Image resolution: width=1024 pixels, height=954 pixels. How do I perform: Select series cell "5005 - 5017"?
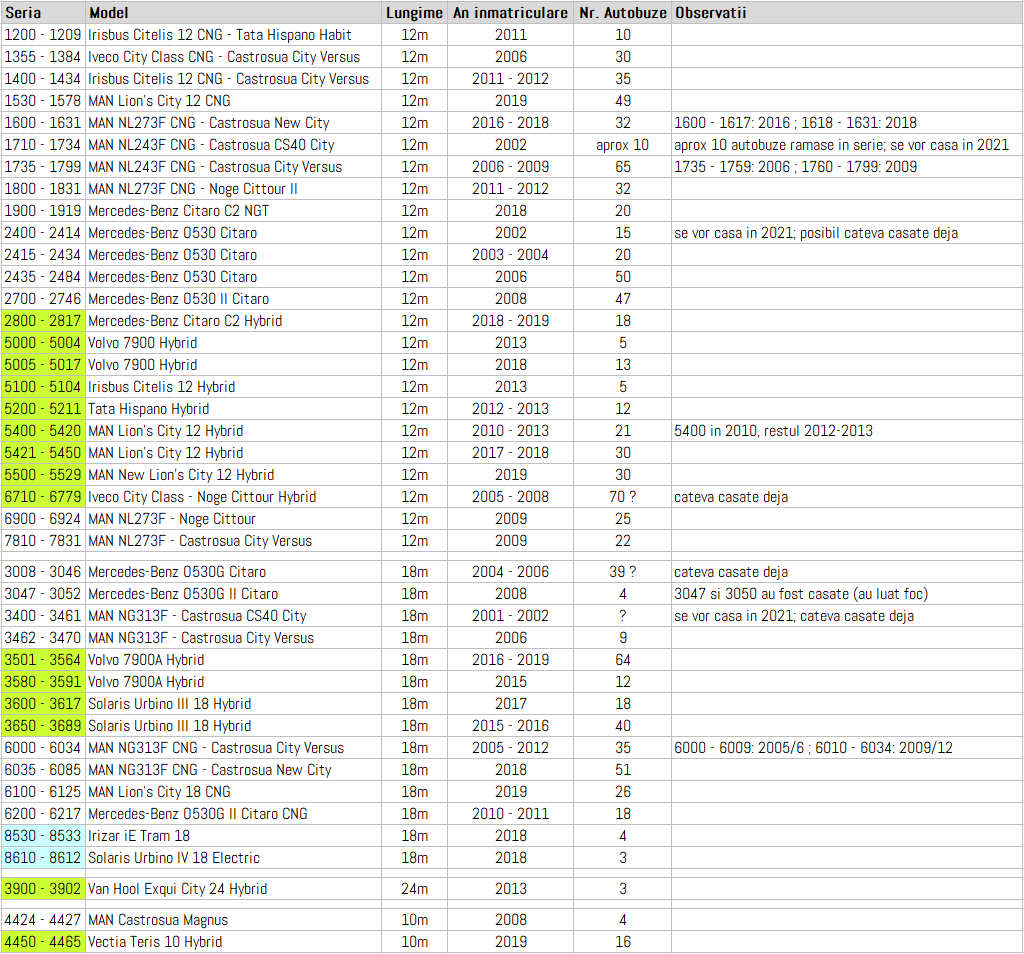pyautogui.click(x=43, y=365)
